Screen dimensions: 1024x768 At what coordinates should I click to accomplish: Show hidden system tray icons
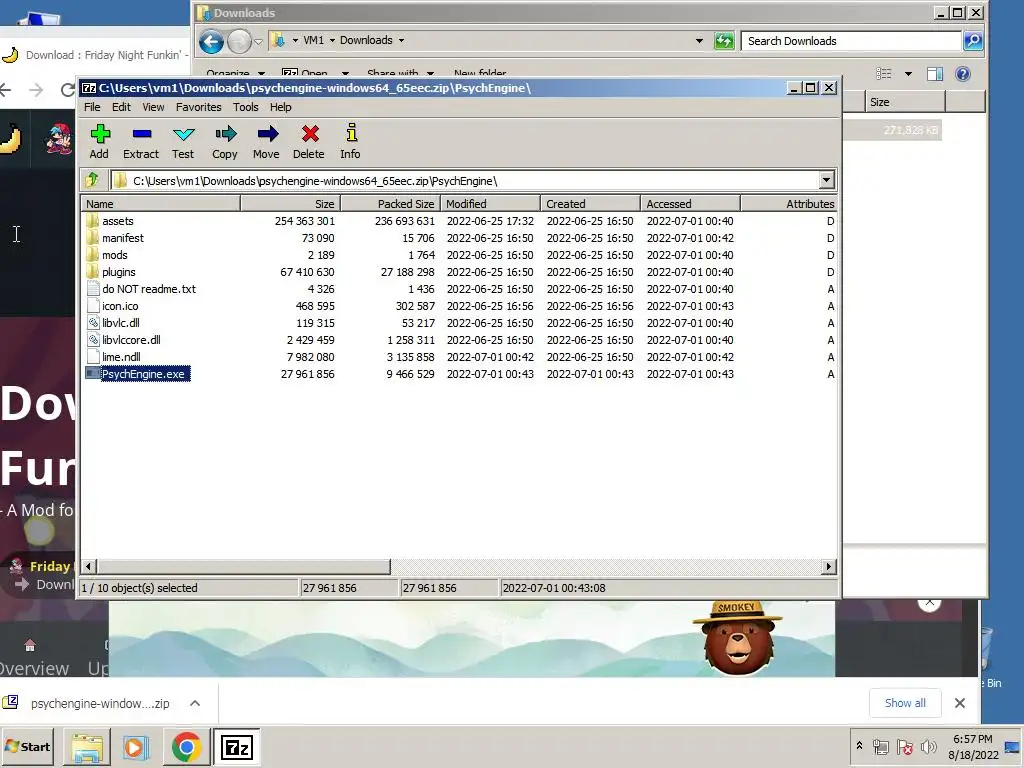pyautogui.click(x=859, y=746)
